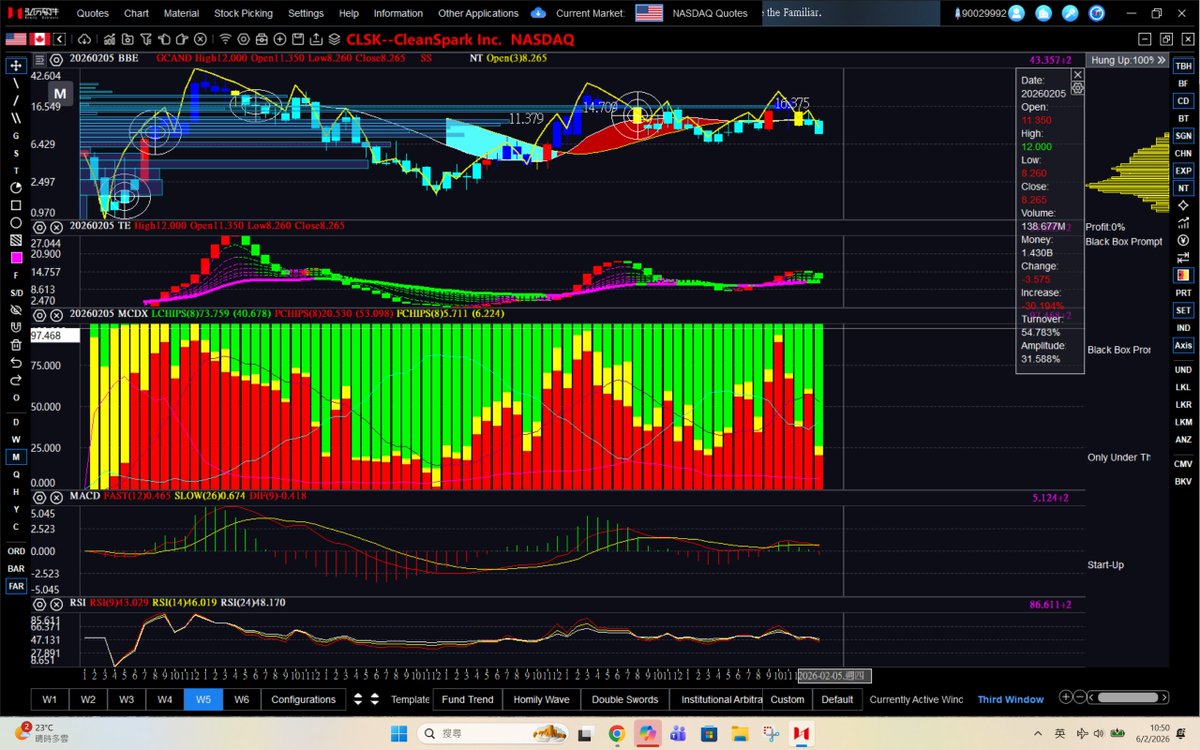Click the Wi-Fi signal toolbar icon

(226, 39)
